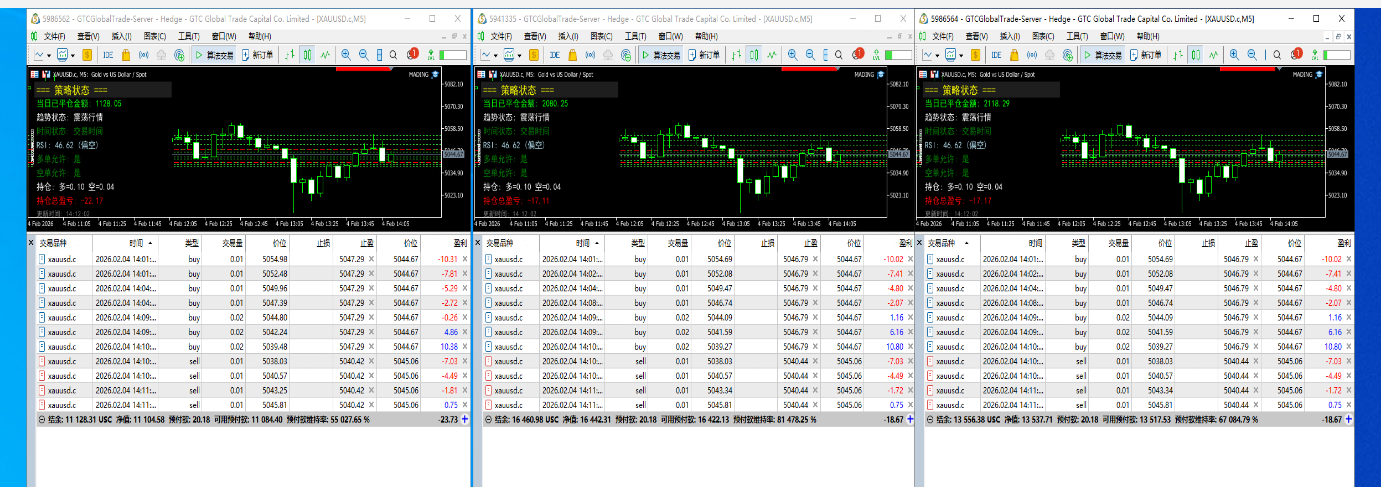
Task: Zoom in chart in 5941335 window
Action: pos(793,55)
